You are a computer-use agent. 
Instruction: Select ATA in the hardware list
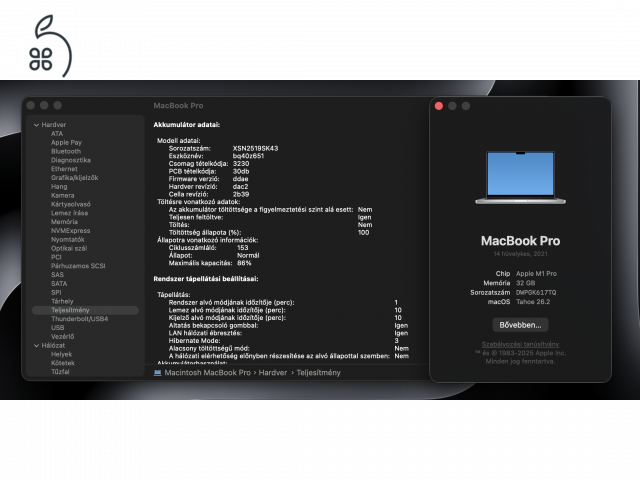point(57,134)
